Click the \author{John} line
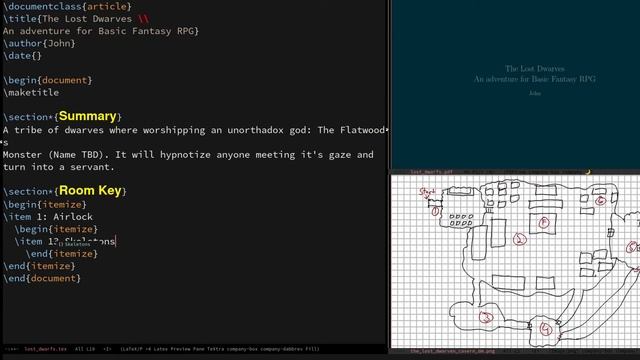 (39, 43)
